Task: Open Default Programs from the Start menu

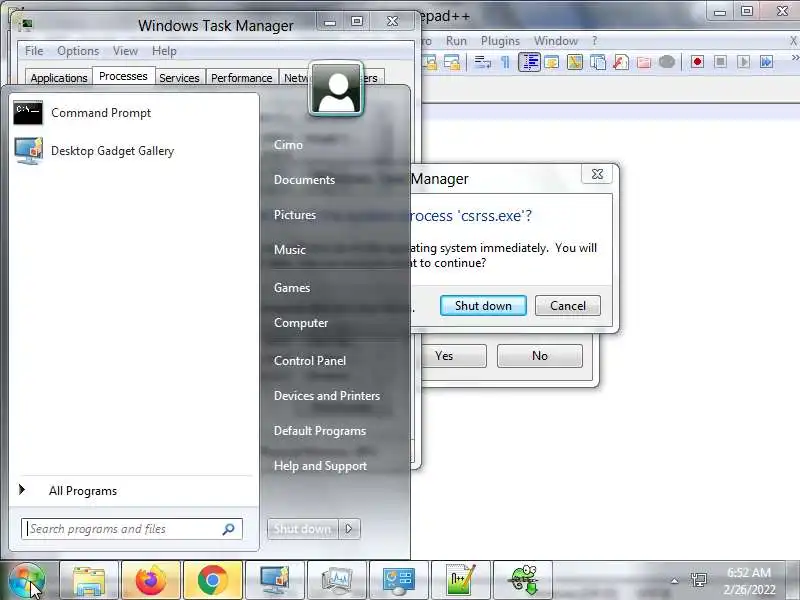Action: click(x=320, y=431)
